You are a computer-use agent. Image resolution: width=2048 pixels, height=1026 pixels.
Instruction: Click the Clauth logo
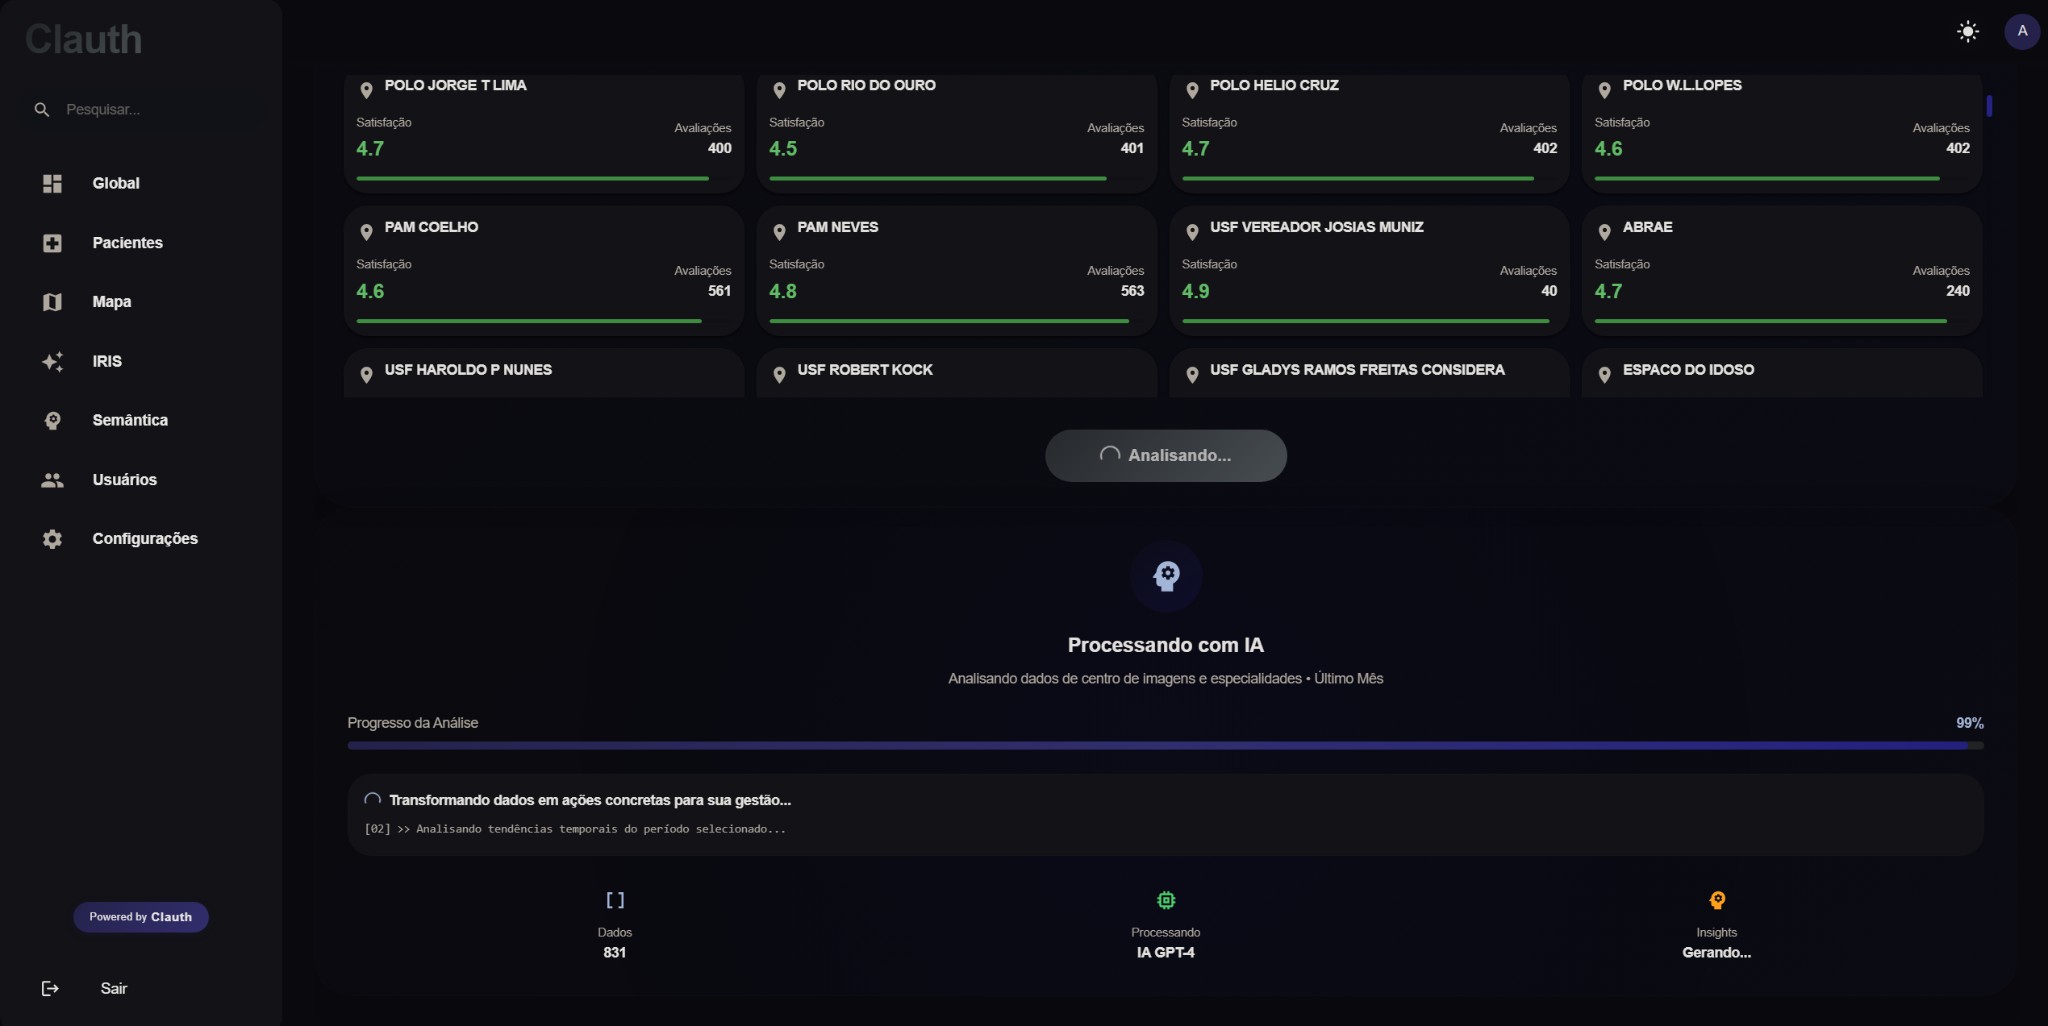click(84, 40)
